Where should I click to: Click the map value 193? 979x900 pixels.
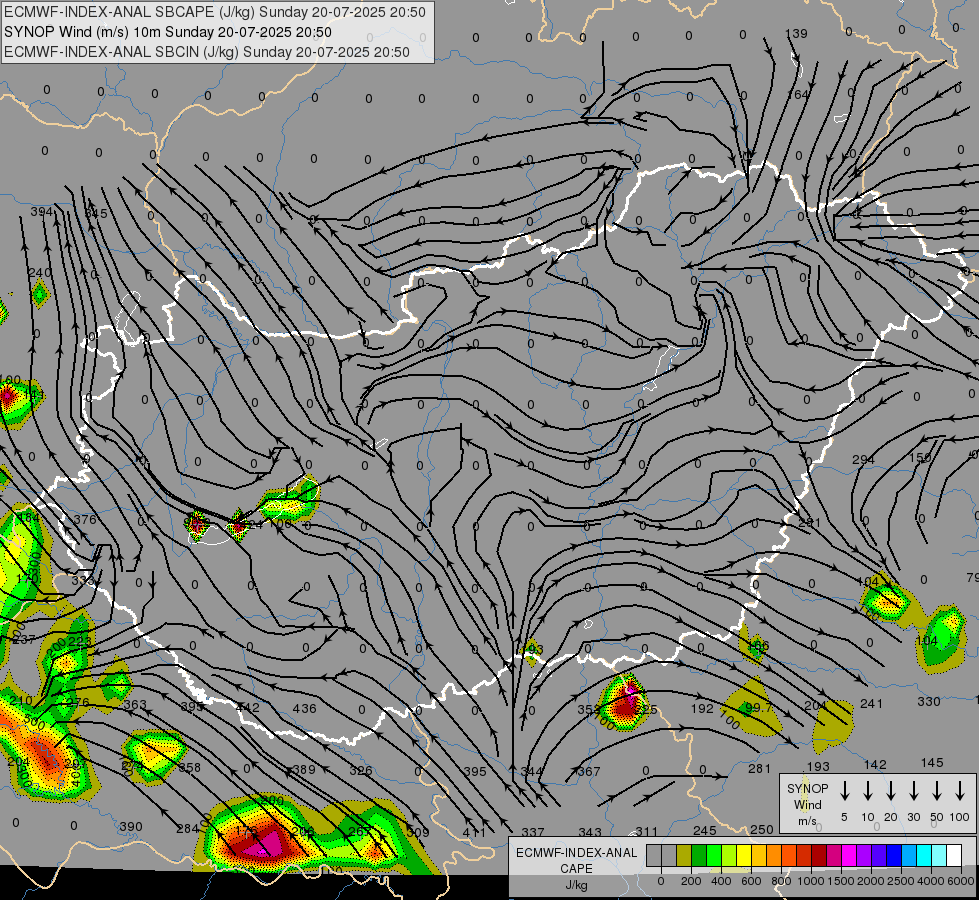click(818, 766)
